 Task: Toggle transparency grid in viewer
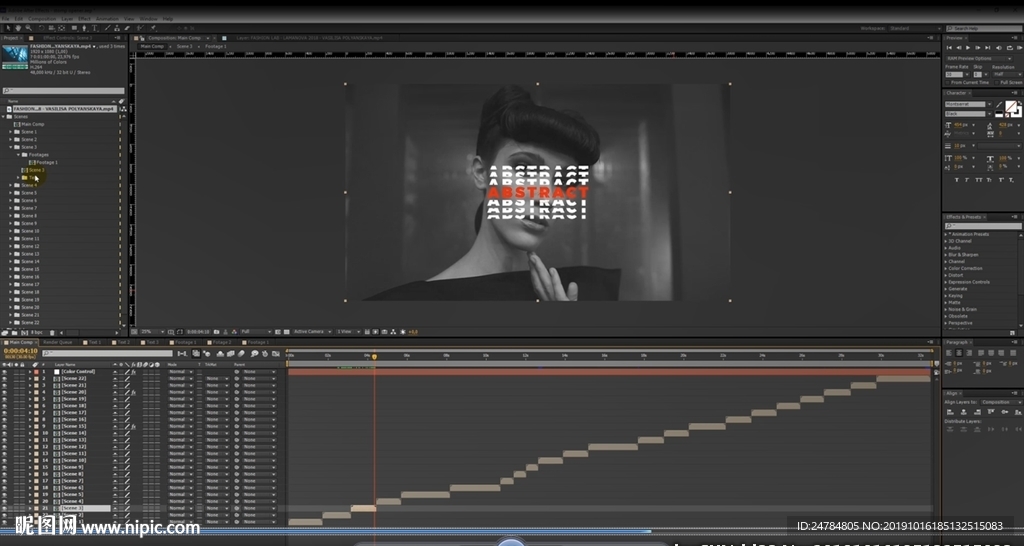tap(286, 332)
